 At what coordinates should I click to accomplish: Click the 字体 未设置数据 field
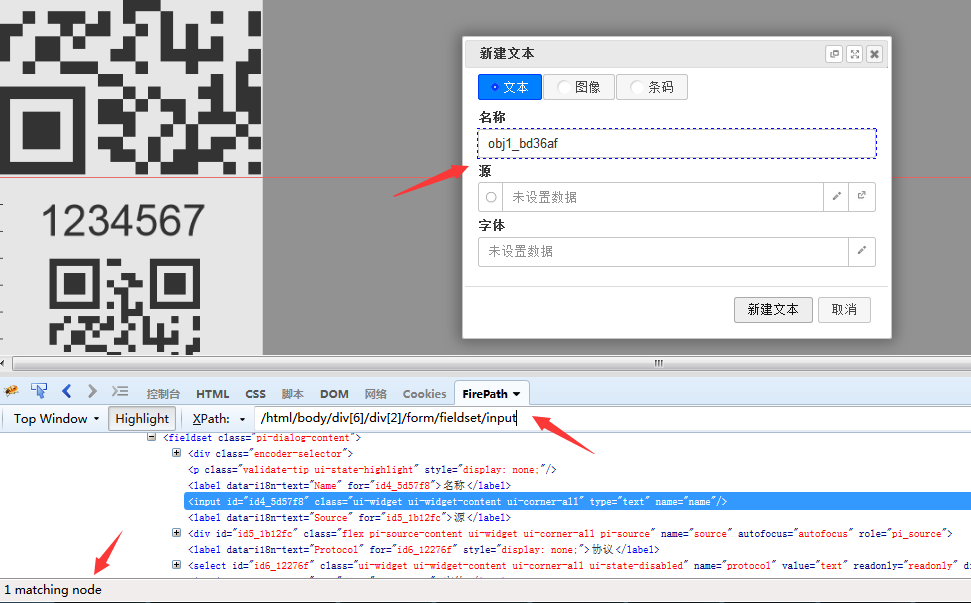(x=663, y=251)
